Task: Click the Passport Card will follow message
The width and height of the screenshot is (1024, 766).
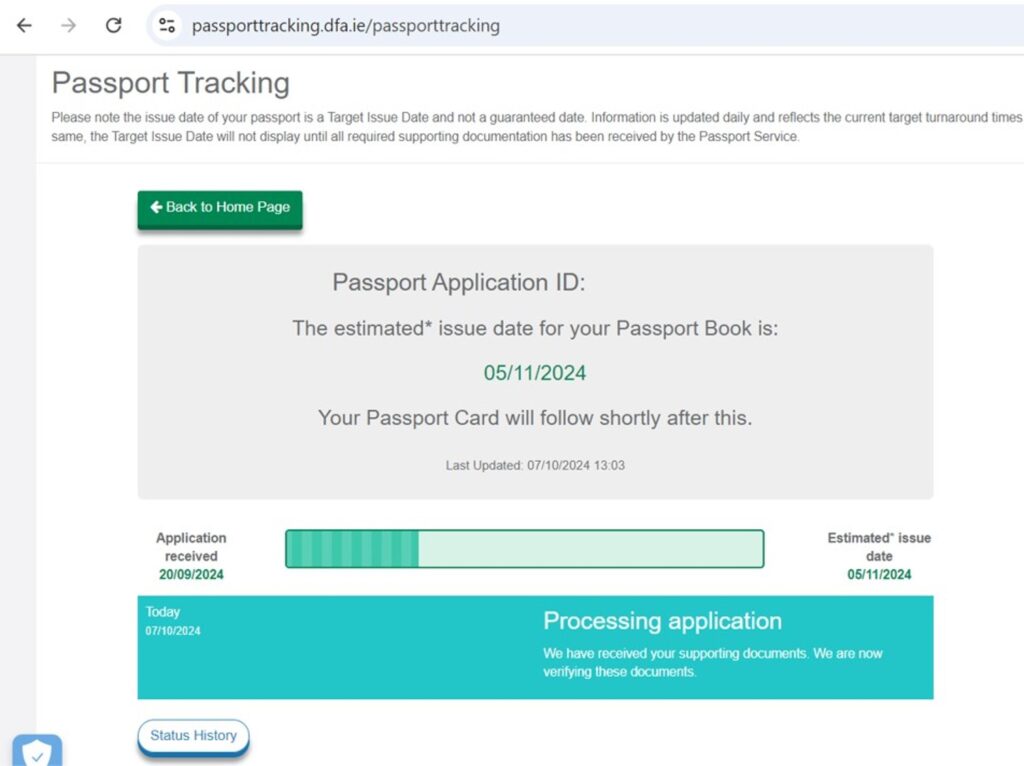Action: (535, 418)
